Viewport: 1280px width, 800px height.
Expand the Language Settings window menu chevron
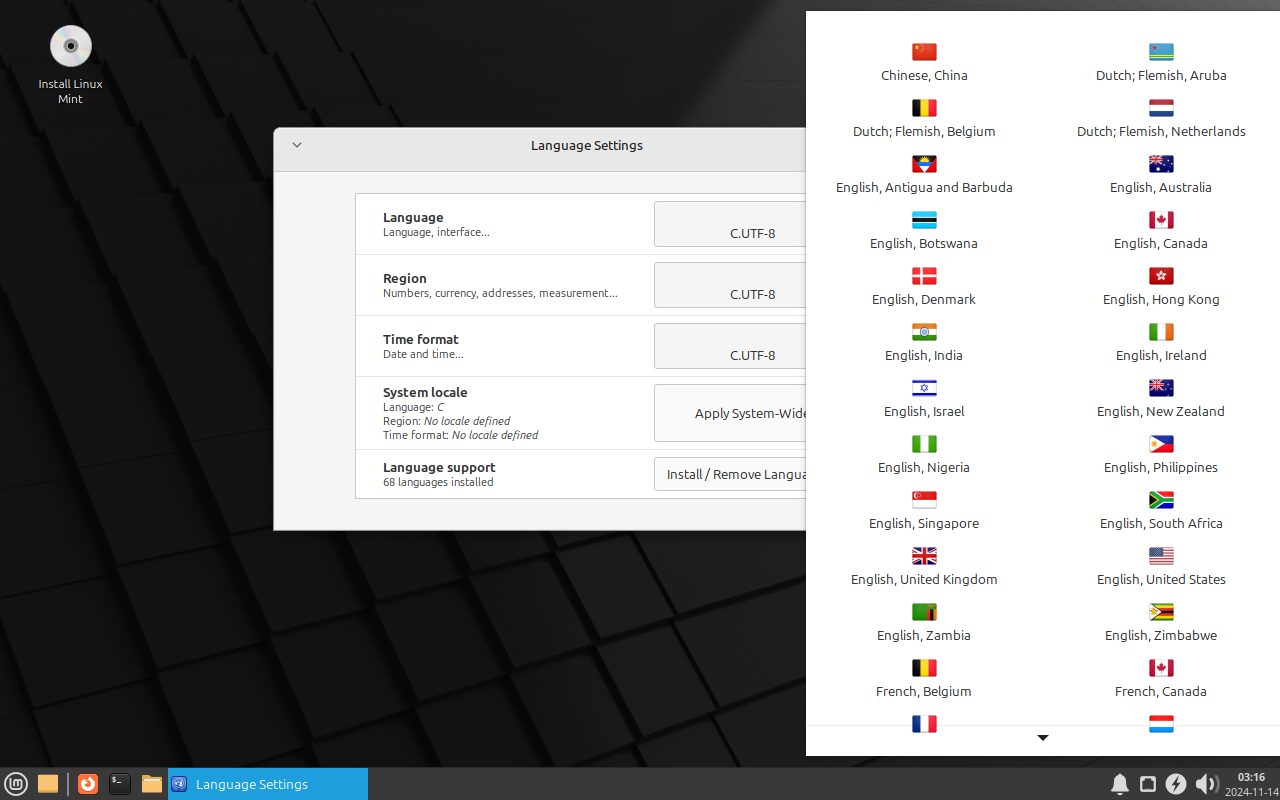coord(297,145)
